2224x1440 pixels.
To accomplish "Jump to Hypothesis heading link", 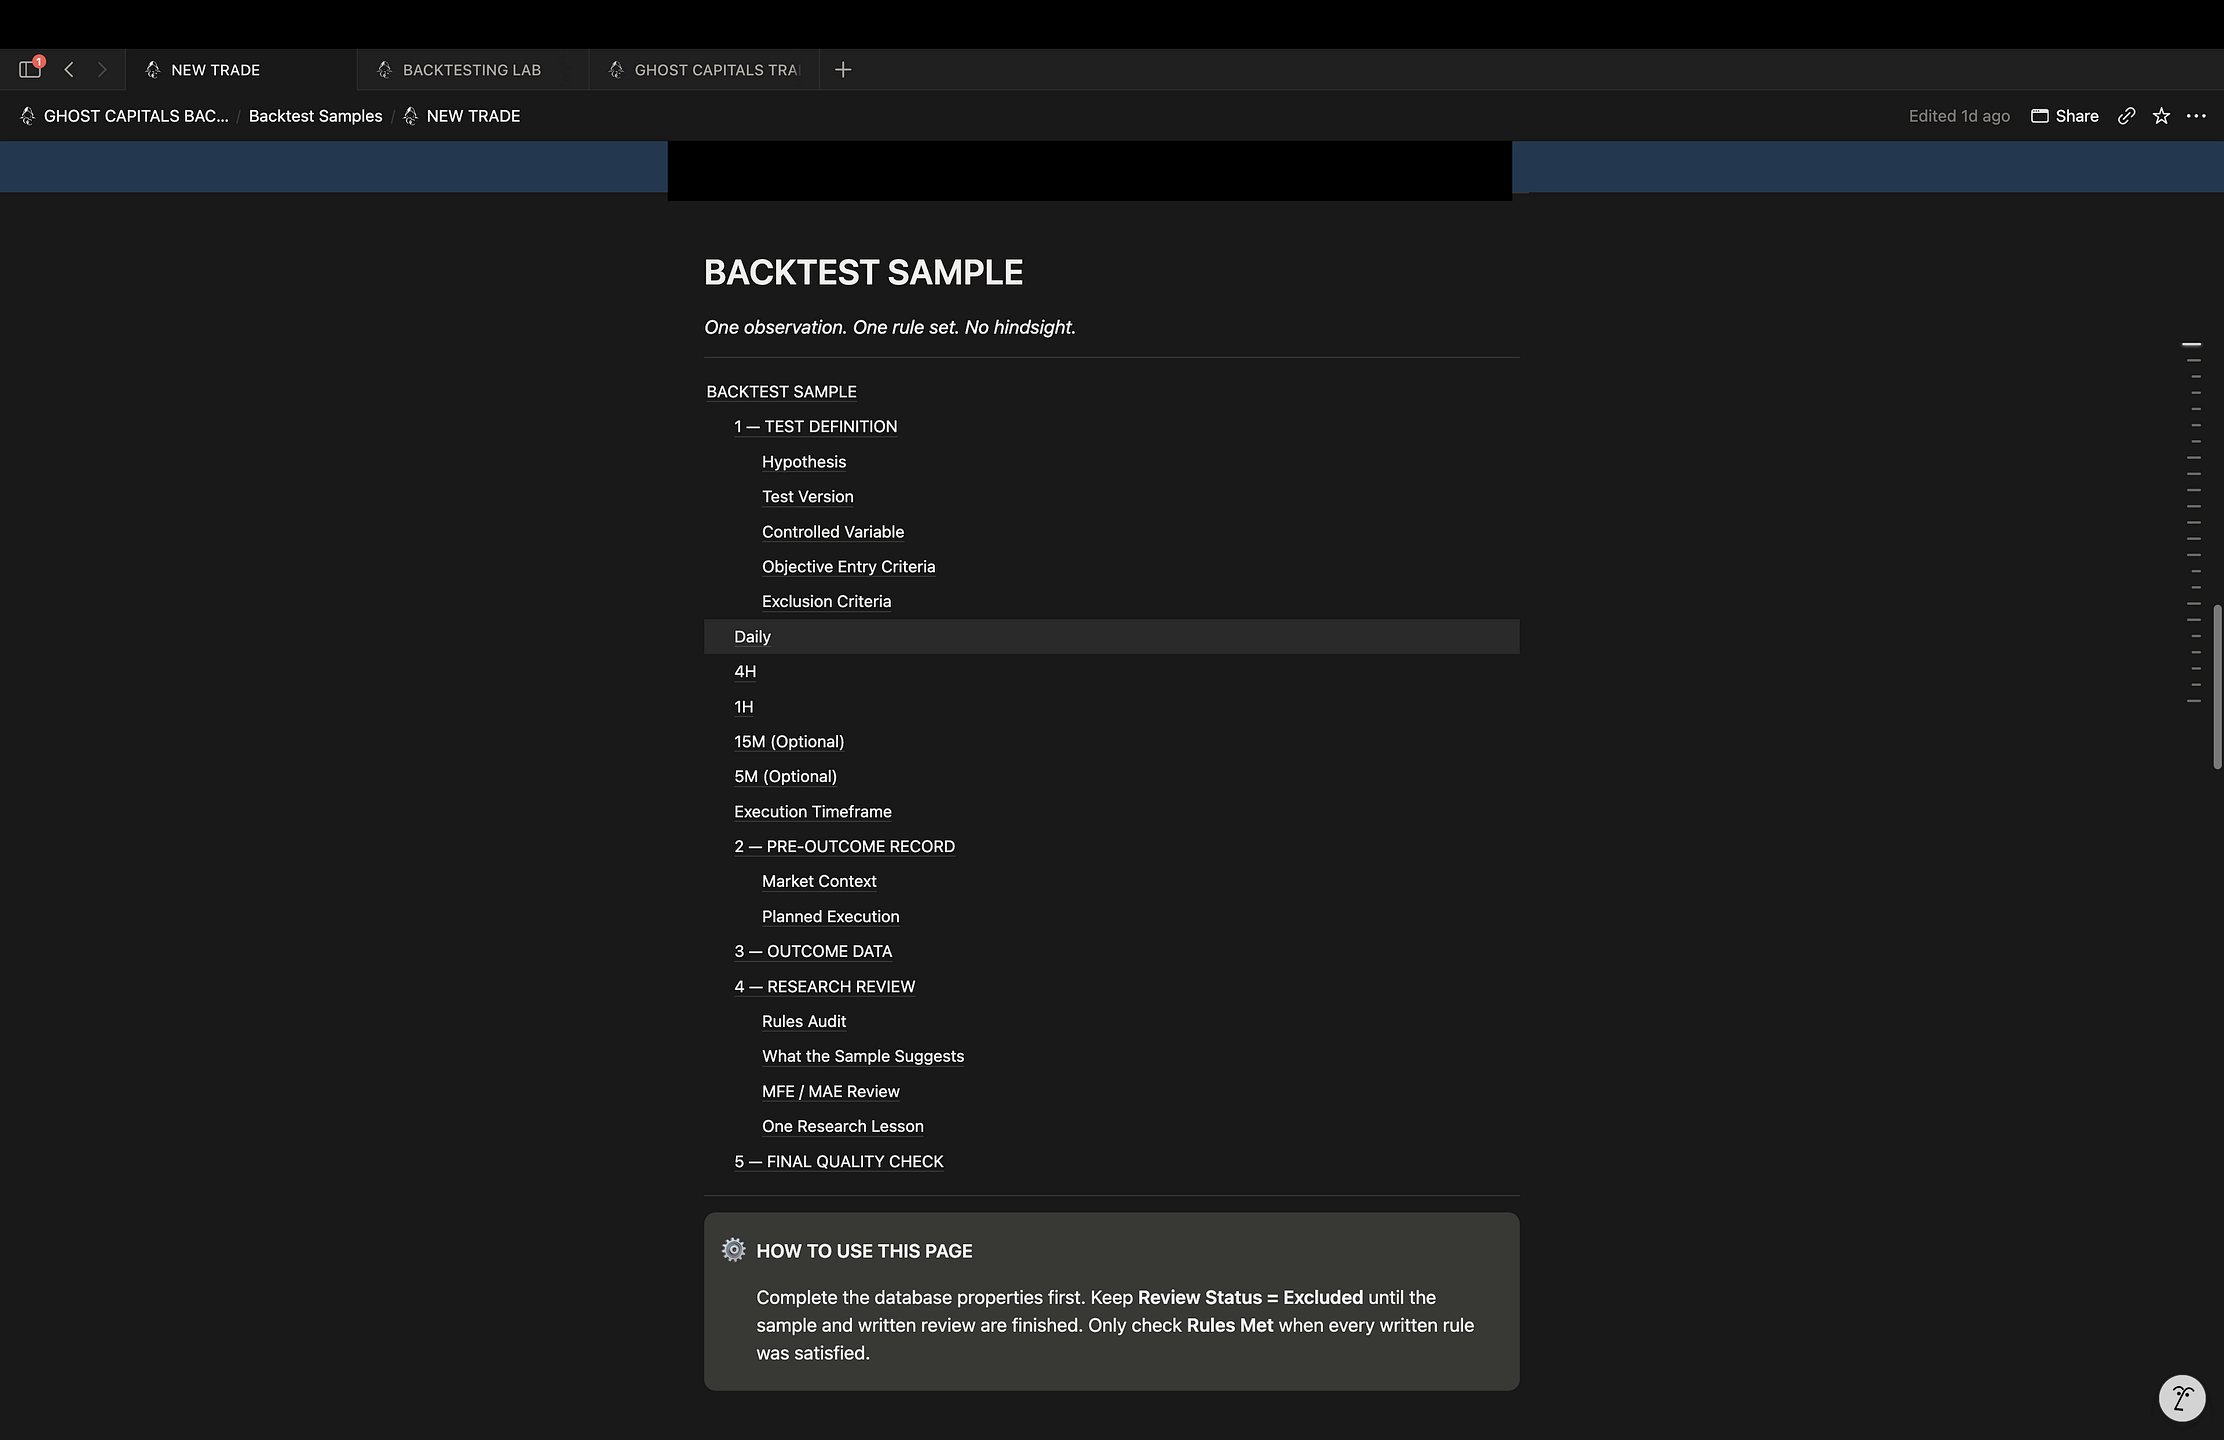I will pos(804,462).
